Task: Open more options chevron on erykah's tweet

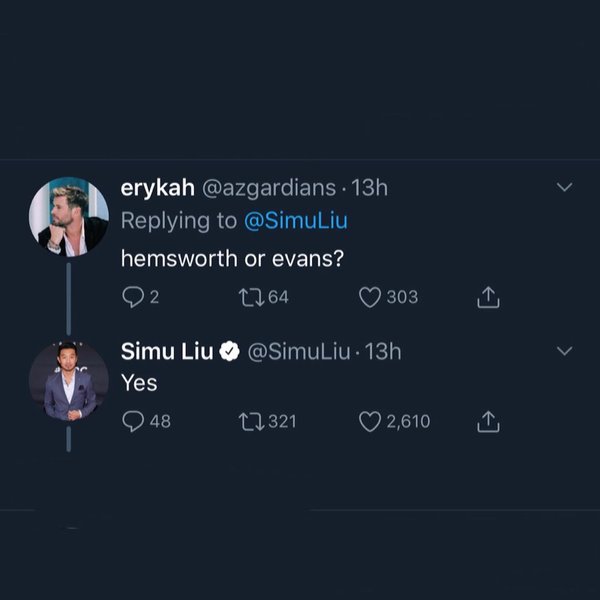Action: tap(564, 187)
